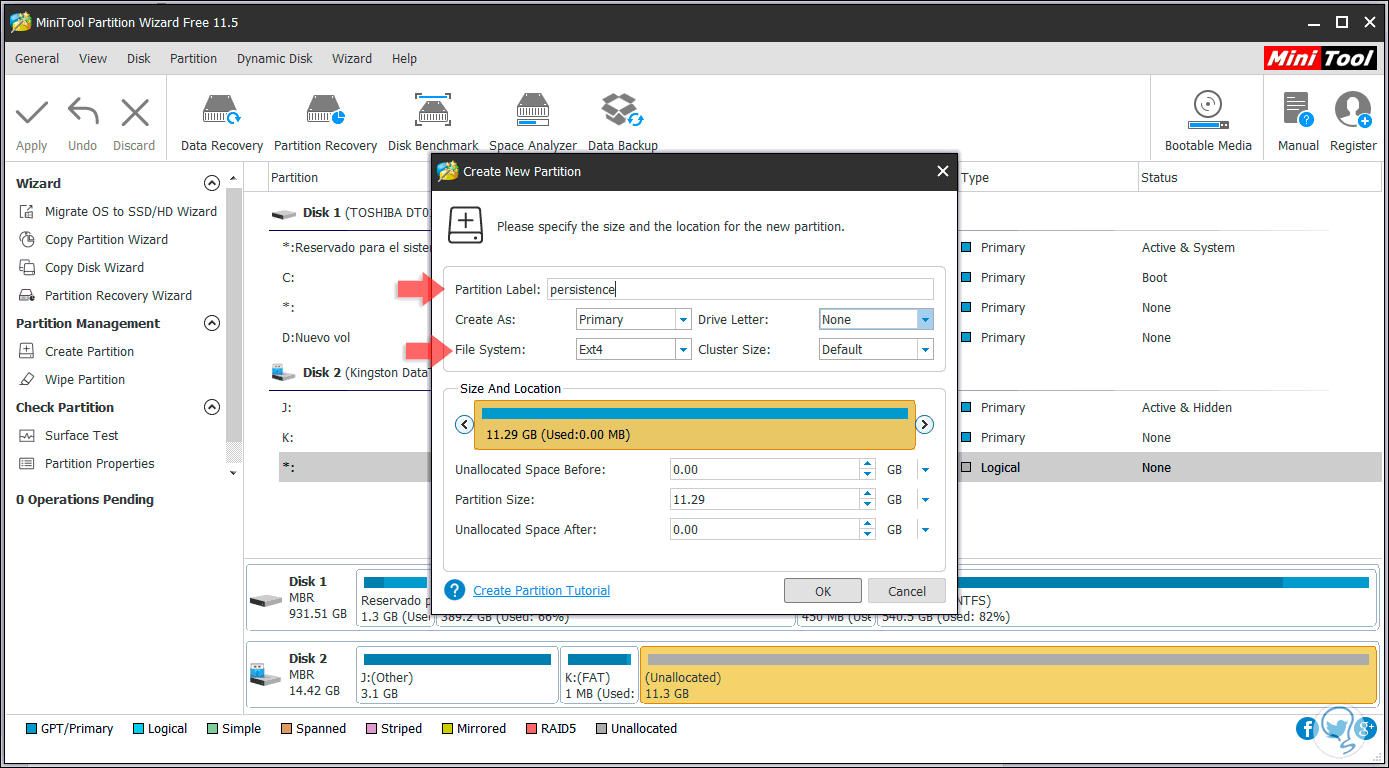Screen dimensions: 1389x768
Task: Click the Undo arrow icon
Action: pos(83,112)
